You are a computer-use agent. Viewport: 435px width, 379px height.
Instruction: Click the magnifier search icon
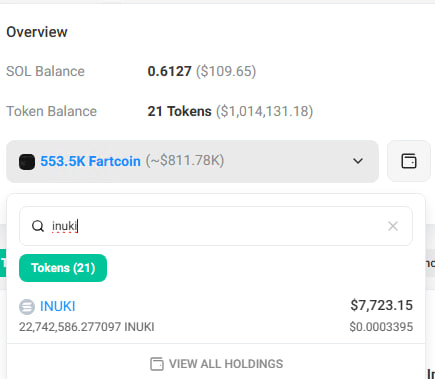(x=38, y=226)
